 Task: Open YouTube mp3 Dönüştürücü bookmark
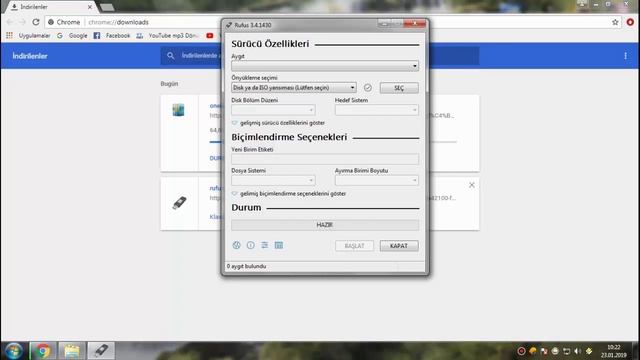[168, 36]
